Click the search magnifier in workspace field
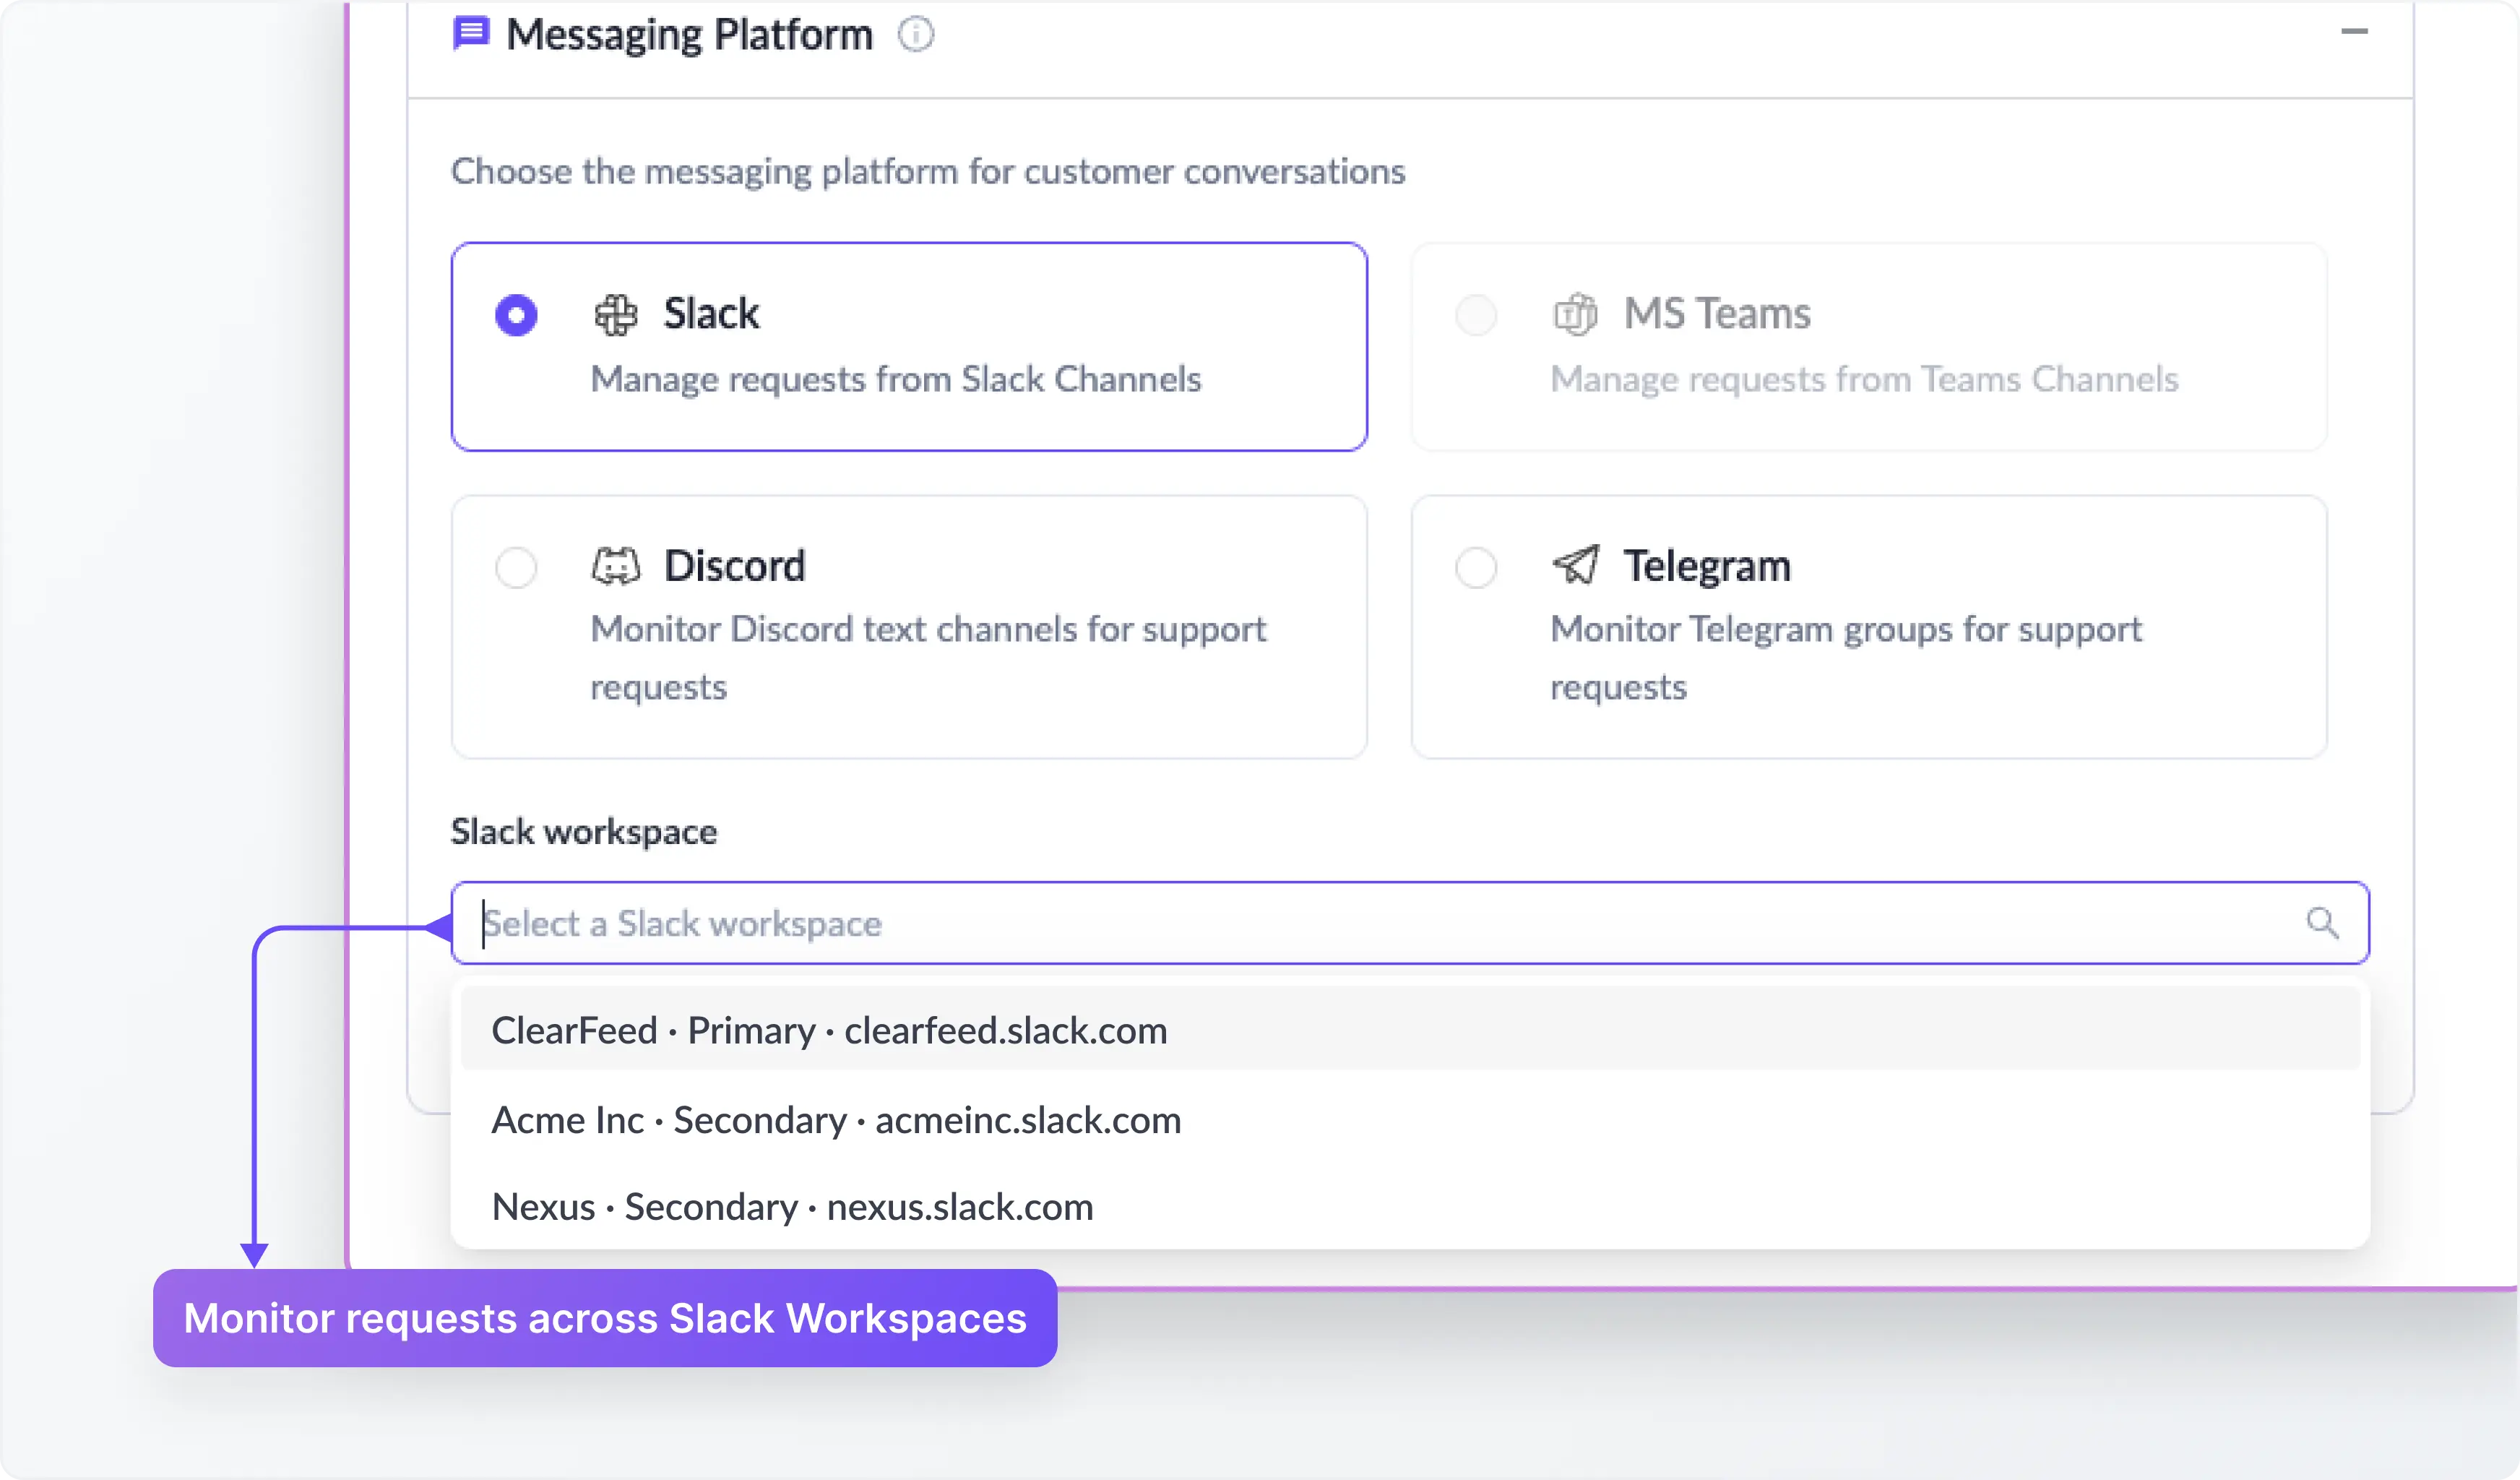Screen dimensions: 2520x1480 point(2322,923)
